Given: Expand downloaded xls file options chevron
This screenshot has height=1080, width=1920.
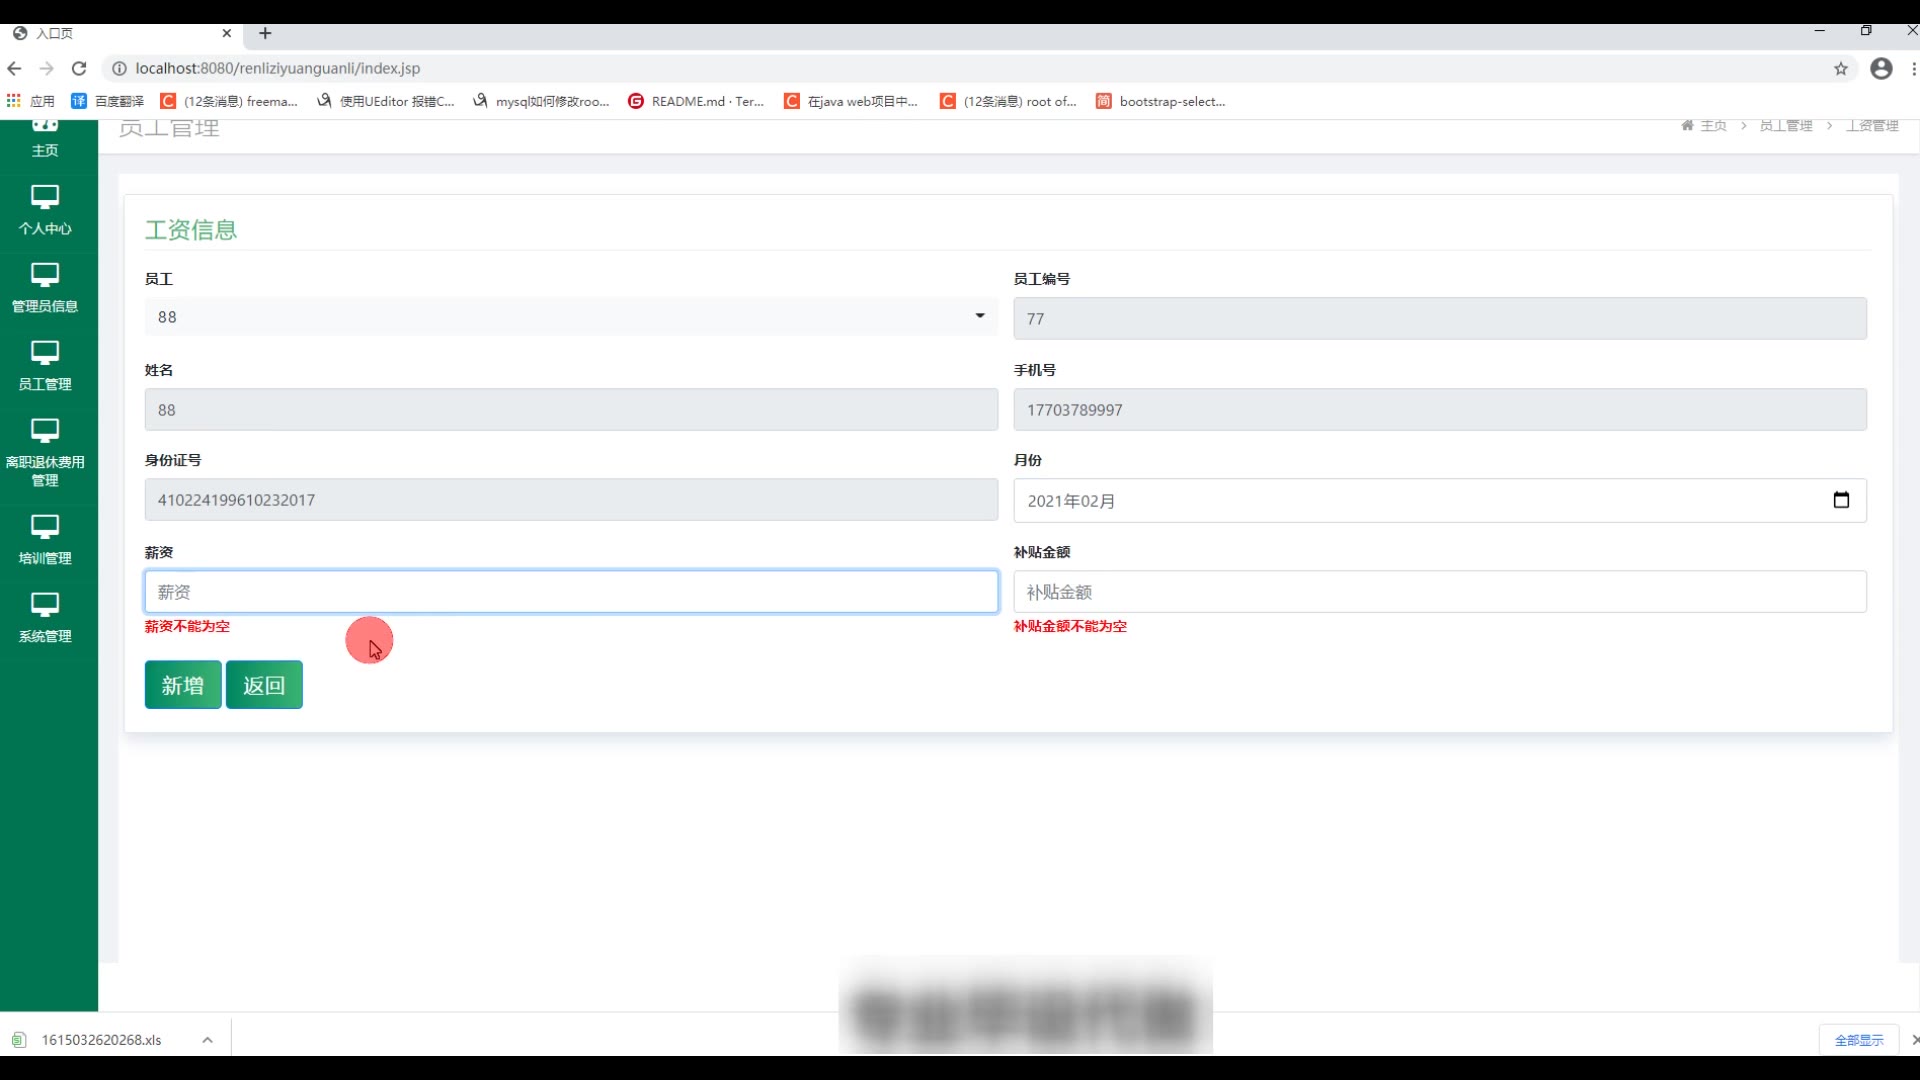Looking at the screenshot, I should tap(207, 1040).
